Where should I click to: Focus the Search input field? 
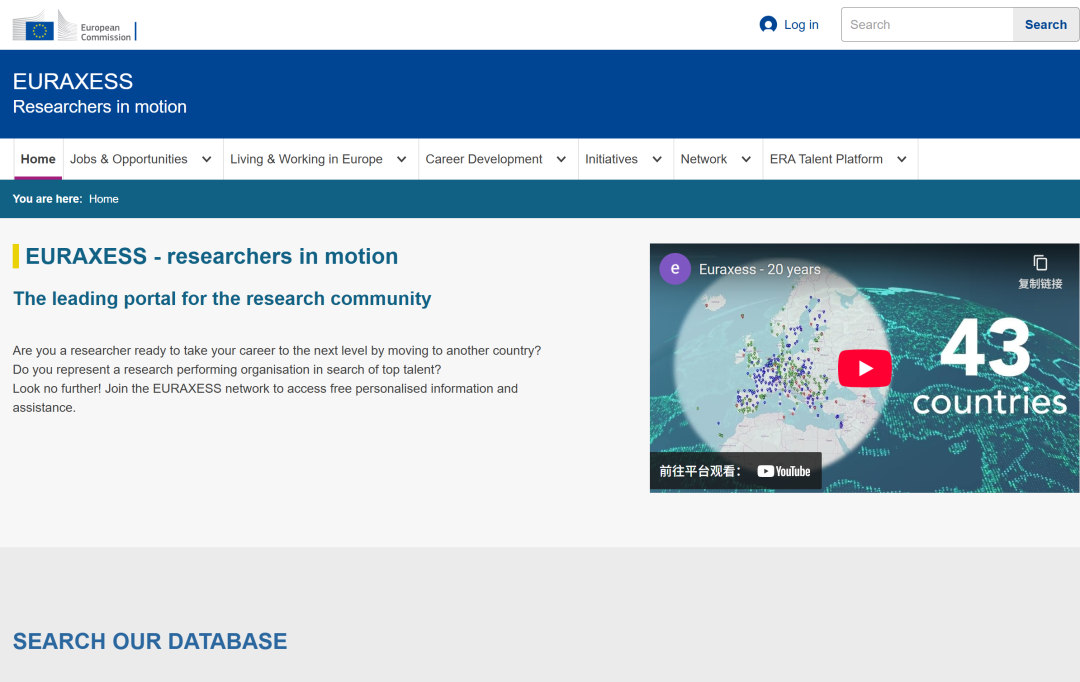click(x=927, y=25)
